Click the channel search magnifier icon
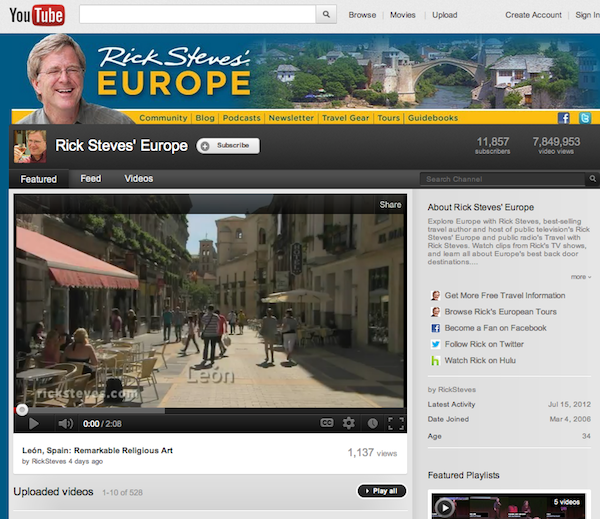600x519 pixels. tap(592, 179)
